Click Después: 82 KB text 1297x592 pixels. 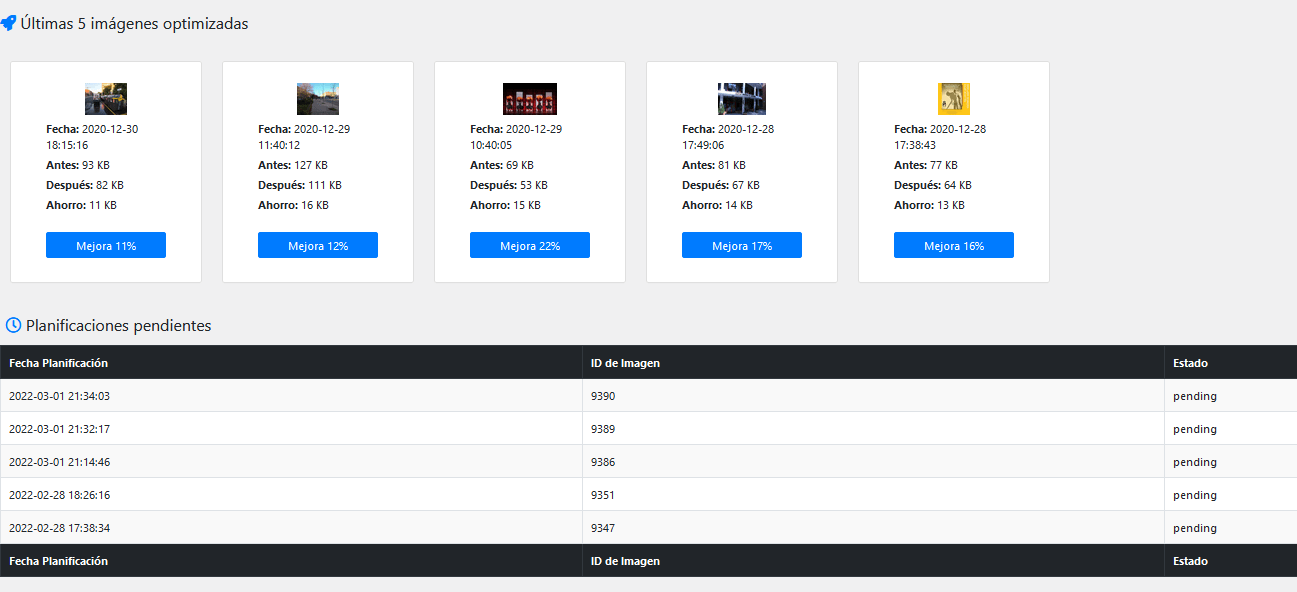(x=85, y=185)
